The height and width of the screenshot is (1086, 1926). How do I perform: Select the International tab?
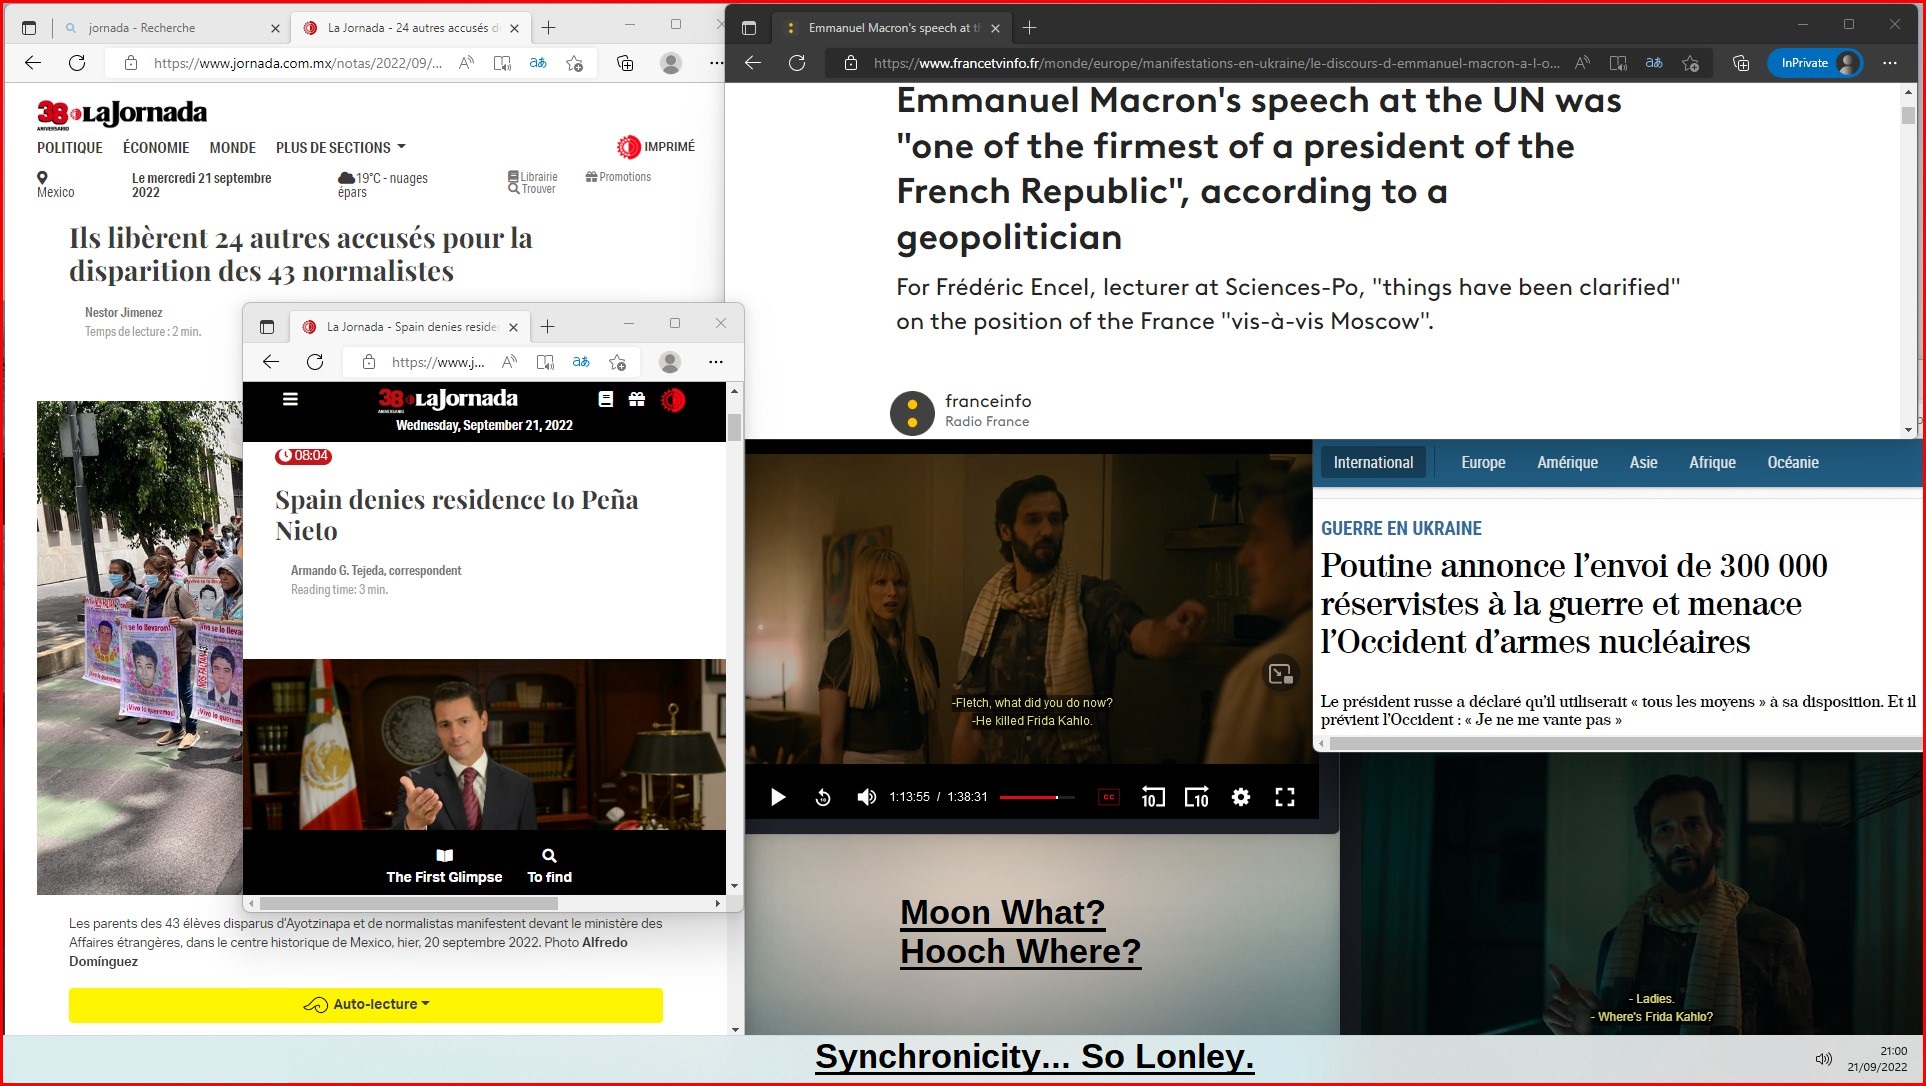(1373, 463)
